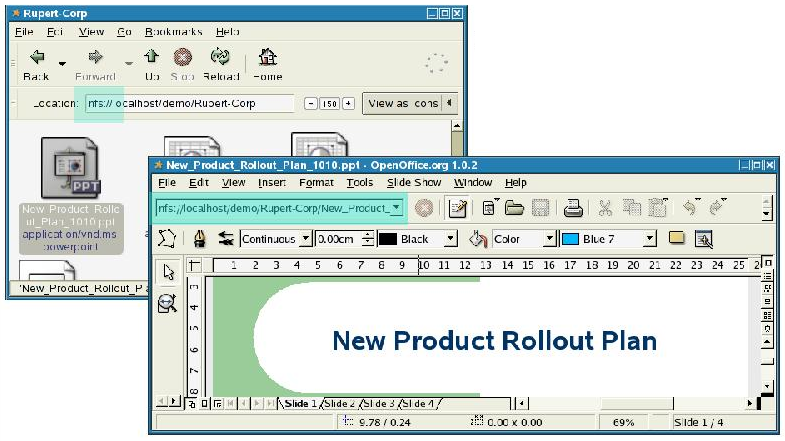Open File menu in Rupert-Corp window

tap(24, 32)
